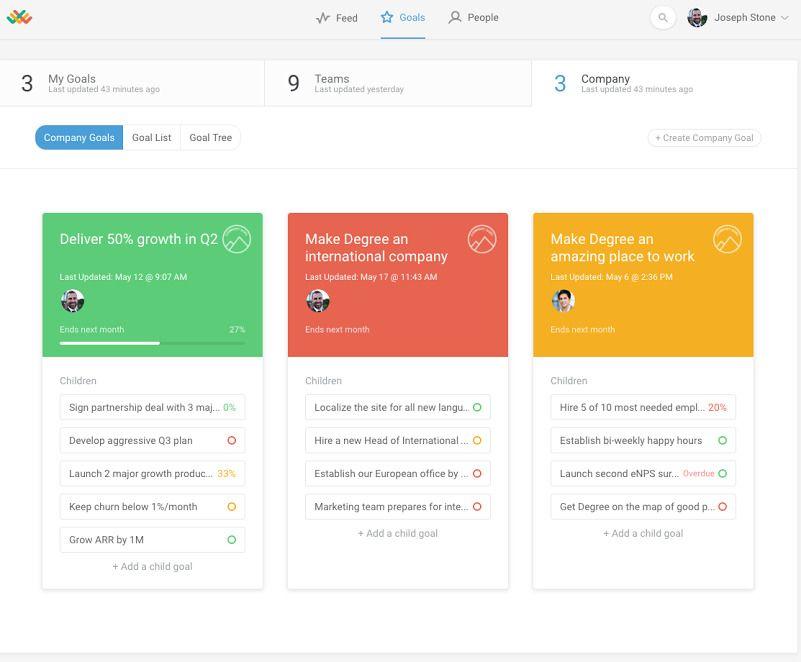This screenshot has width=801, height=662.
Task: Open Launch 2 major growth produc... goal
Action: pos(152,474)
